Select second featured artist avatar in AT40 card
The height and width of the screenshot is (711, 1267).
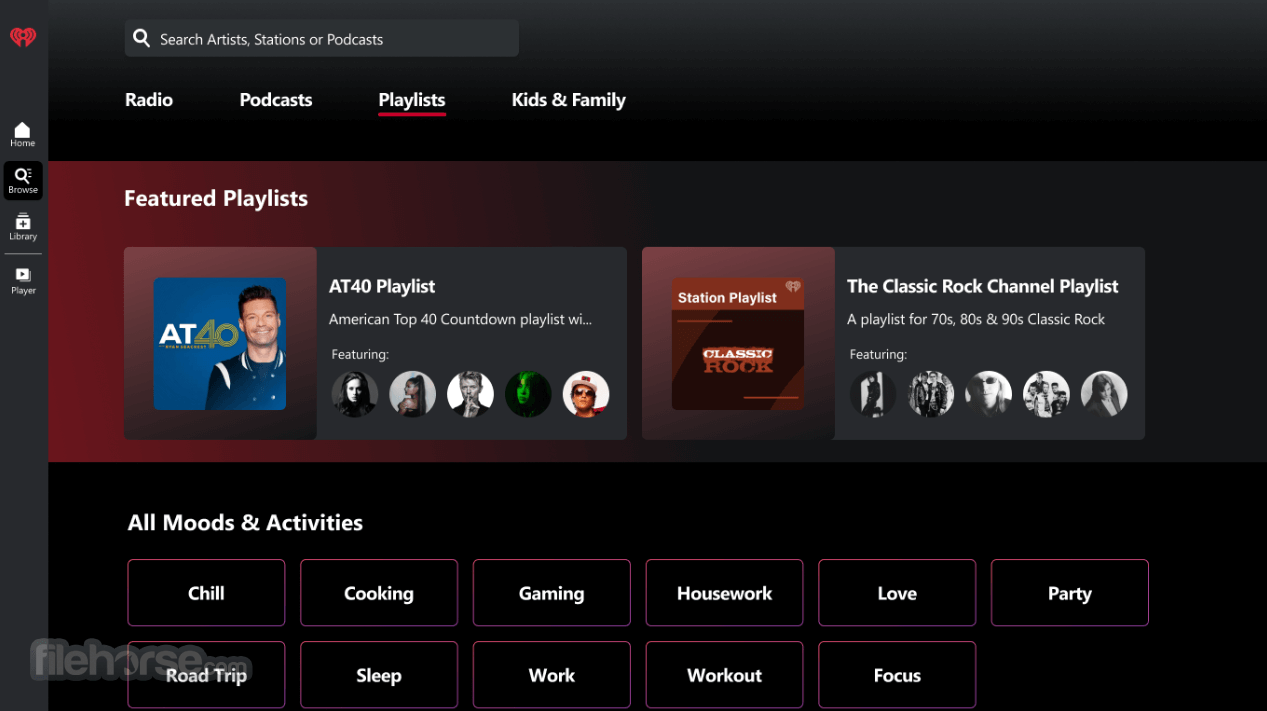413,394
